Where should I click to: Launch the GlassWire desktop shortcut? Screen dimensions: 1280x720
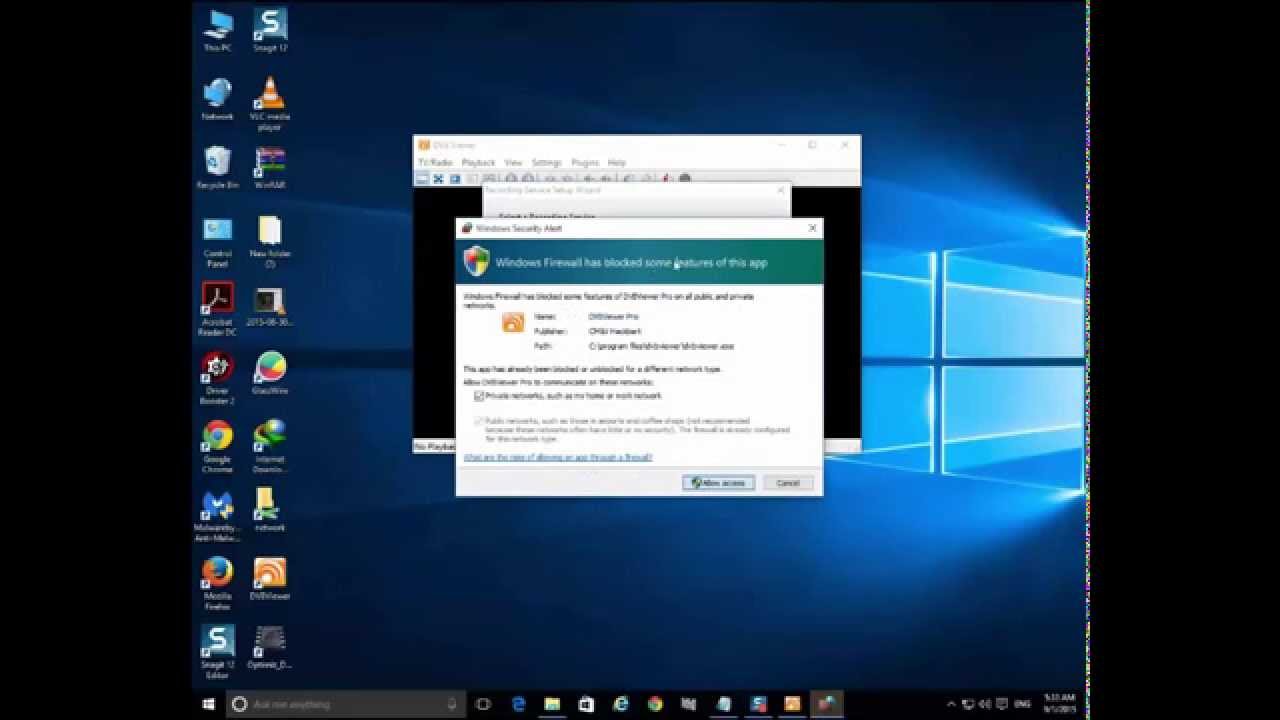point(270,374)
